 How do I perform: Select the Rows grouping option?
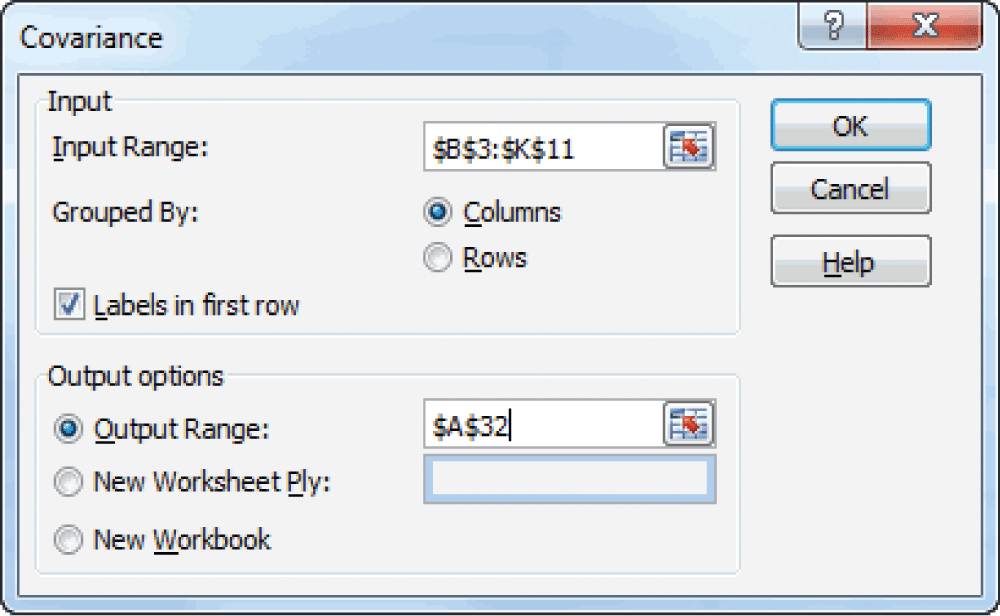coord(438,258)
